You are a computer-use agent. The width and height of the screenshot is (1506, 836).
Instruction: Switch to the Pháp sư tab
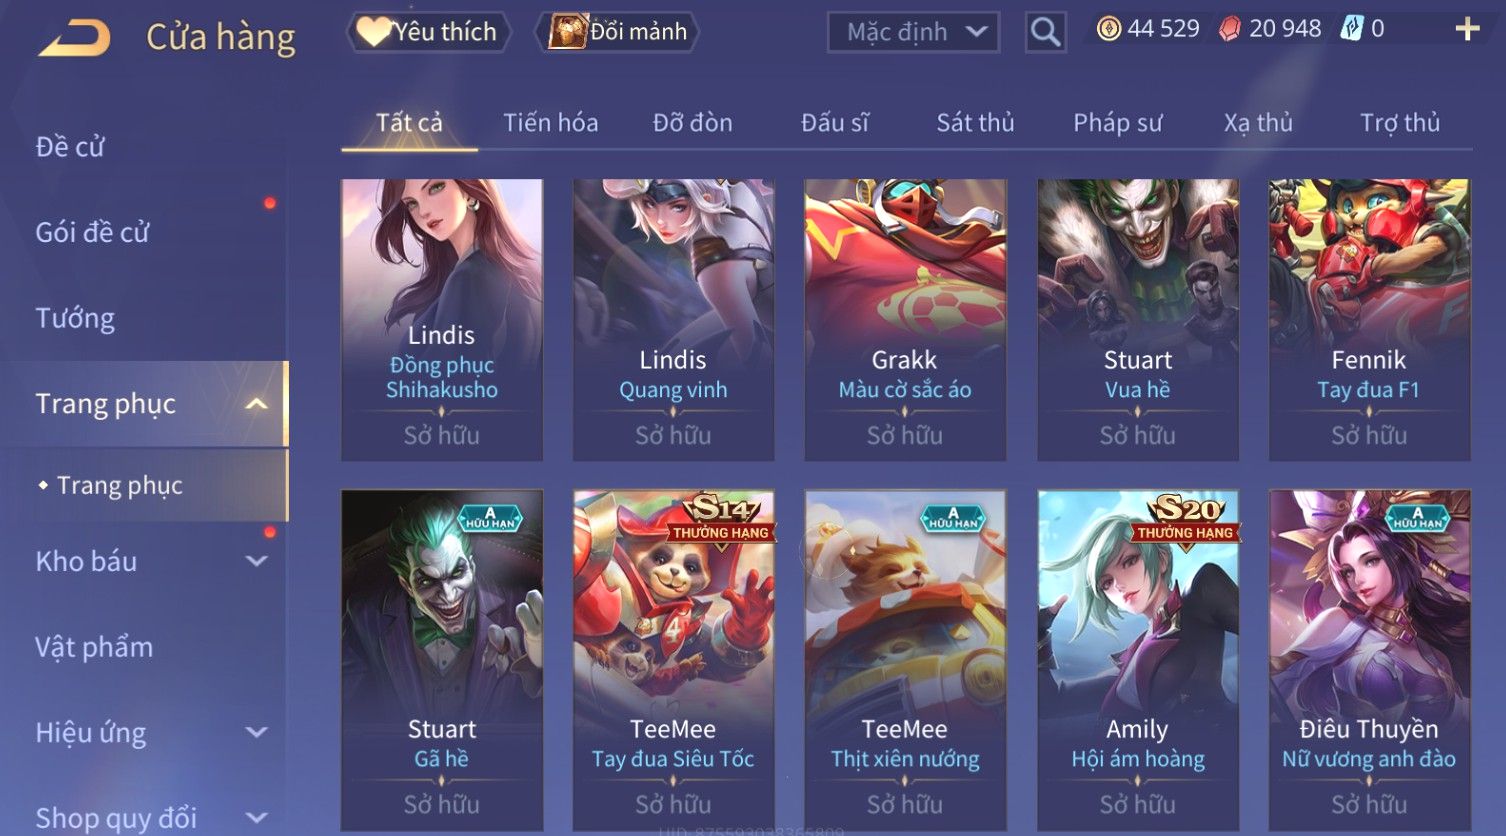[x=1118, y=123]
